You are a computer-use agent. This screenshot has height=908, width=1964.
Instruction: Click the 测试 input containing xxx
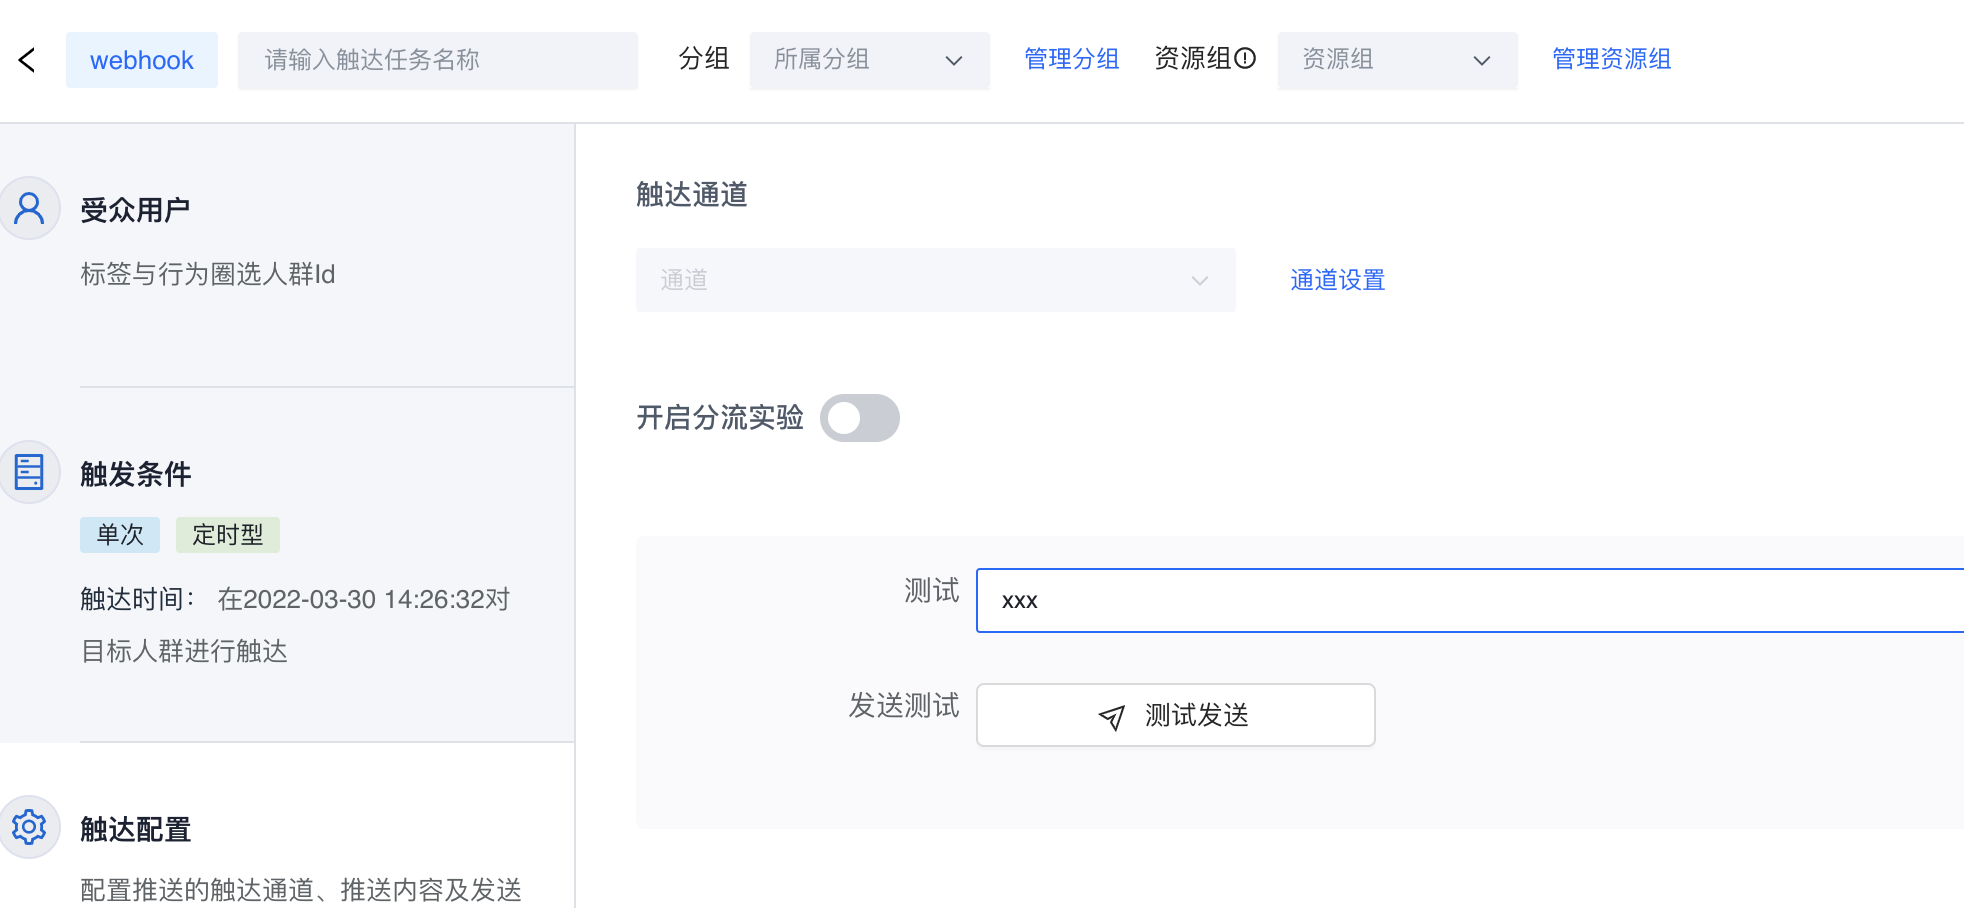point(1468,601)
